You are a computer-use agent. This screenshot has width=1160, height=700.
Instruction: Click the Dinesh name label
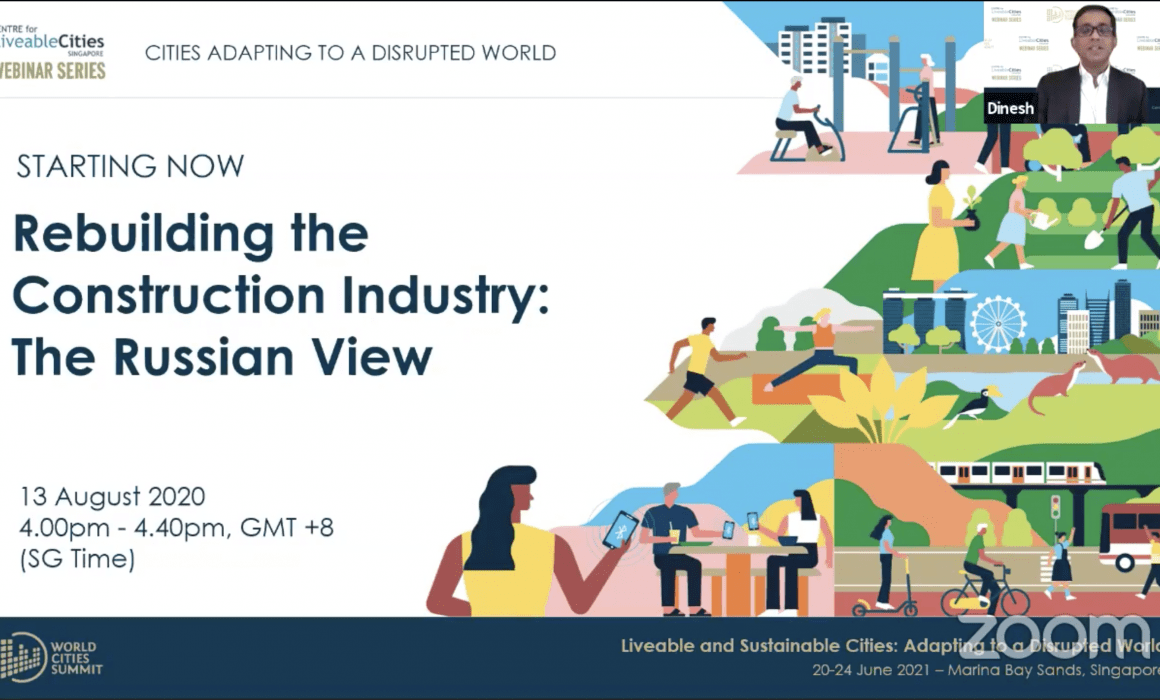click(1009, 108)
